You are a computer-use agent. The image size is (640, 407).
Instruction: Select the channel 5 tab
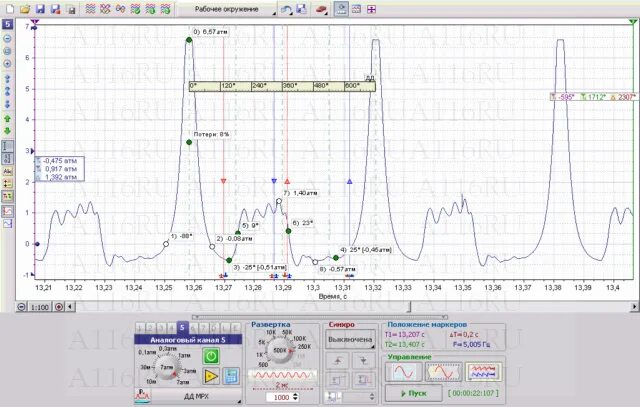click(x=182, y=327)
